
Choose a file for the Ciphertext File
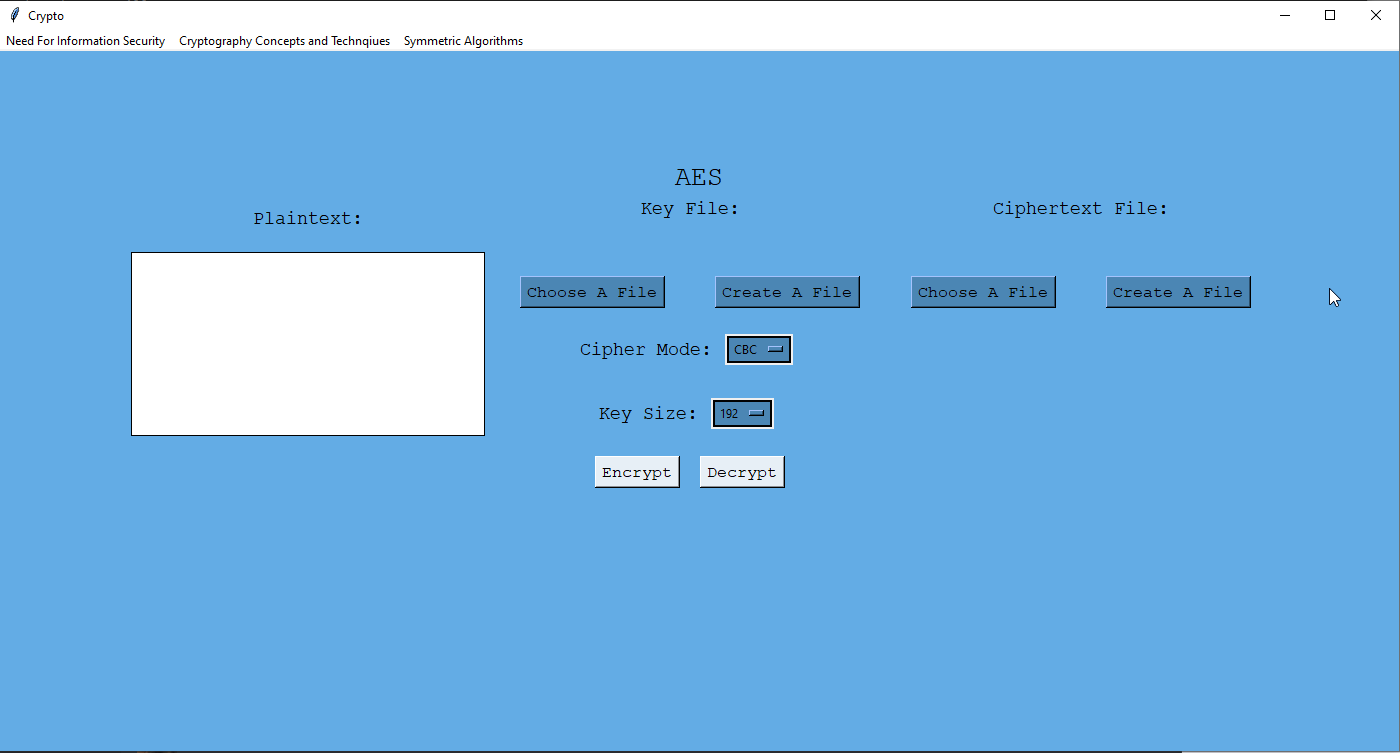[983, 292]
